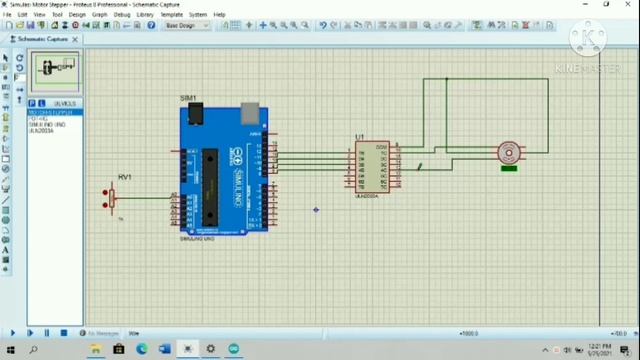Screen dimensions: 640x360
Task: Select the 2D Graphics Arc tool
Action: [x=5, y=230]
